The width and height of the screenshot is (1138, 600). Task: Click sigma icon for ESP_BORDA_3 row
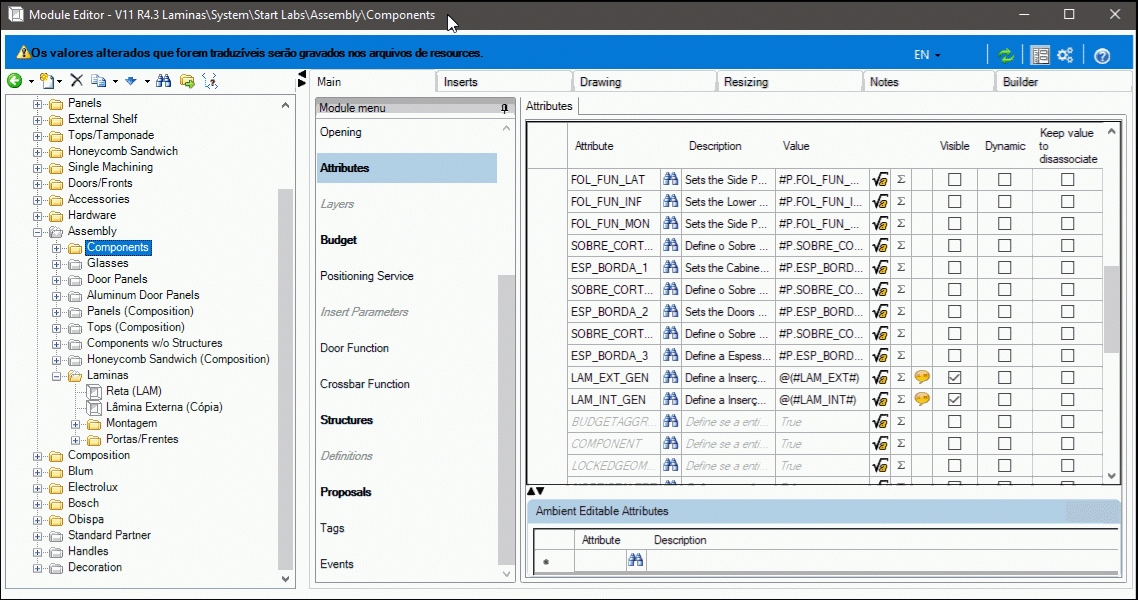(901, 356)
